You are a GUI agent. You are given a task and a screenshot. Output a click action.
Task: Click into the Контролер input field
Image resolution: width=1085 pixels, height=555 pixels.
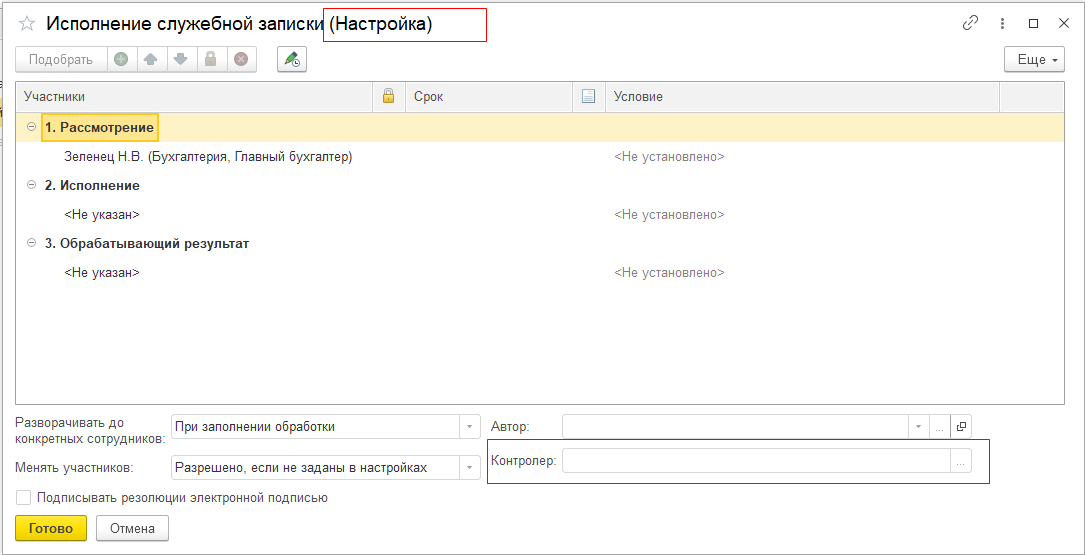(755, 461)
